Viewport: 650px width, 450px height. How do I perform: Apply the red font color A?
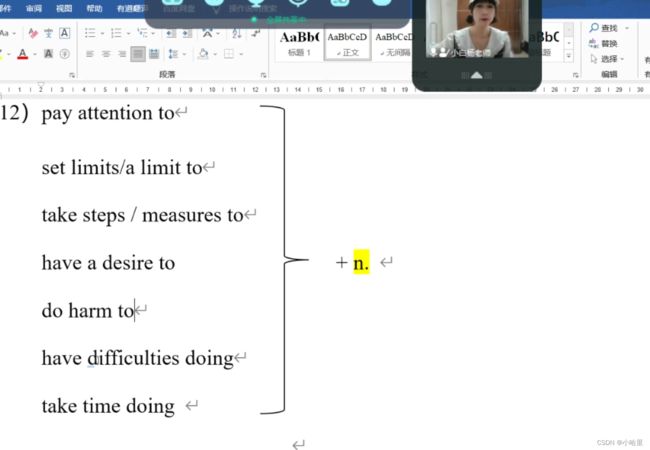pyautogui.click(x=23, y=54)
